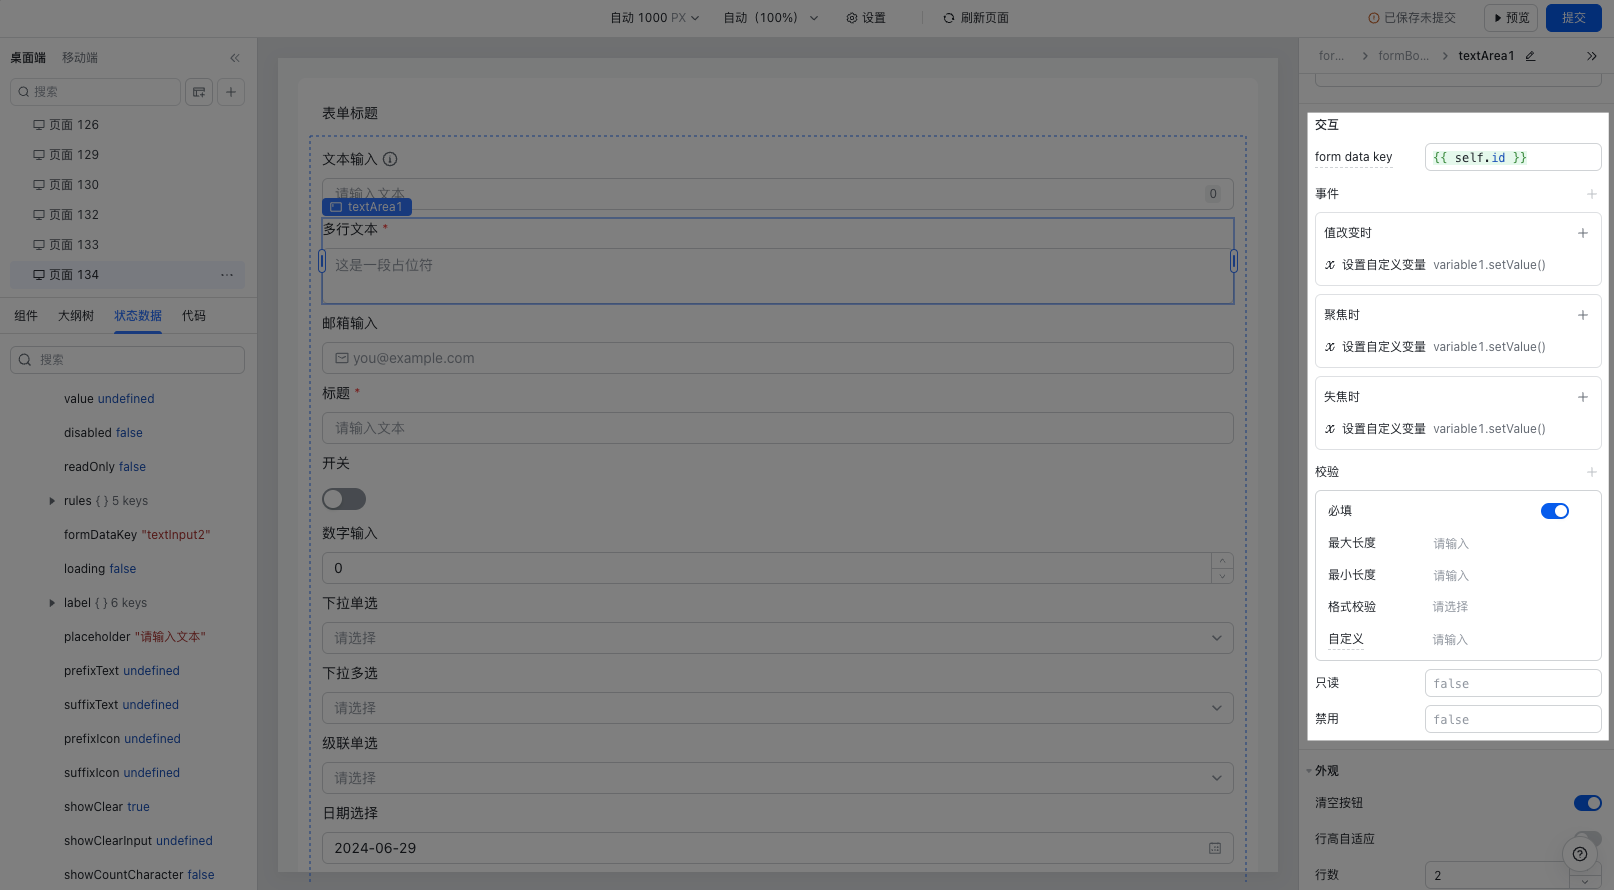Click the 禁用 false expression field

pos(1513,720)
